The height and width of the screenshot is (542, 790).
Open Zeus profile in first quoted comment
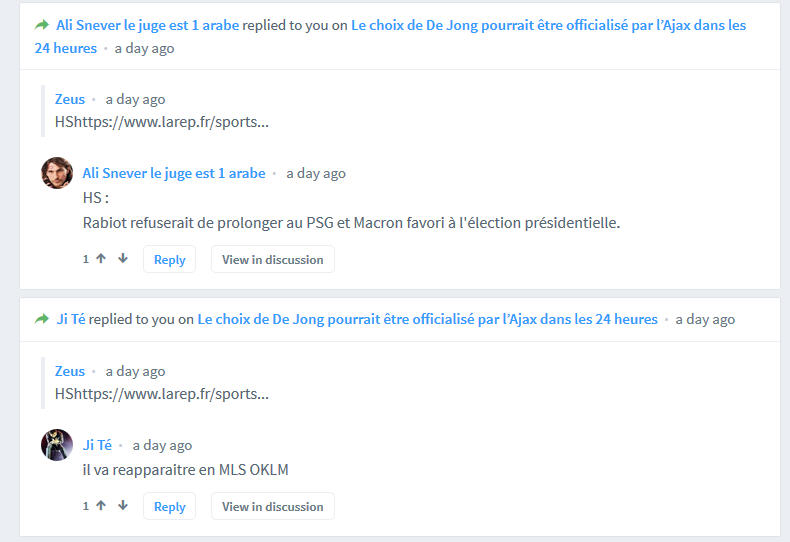(70, 99)
